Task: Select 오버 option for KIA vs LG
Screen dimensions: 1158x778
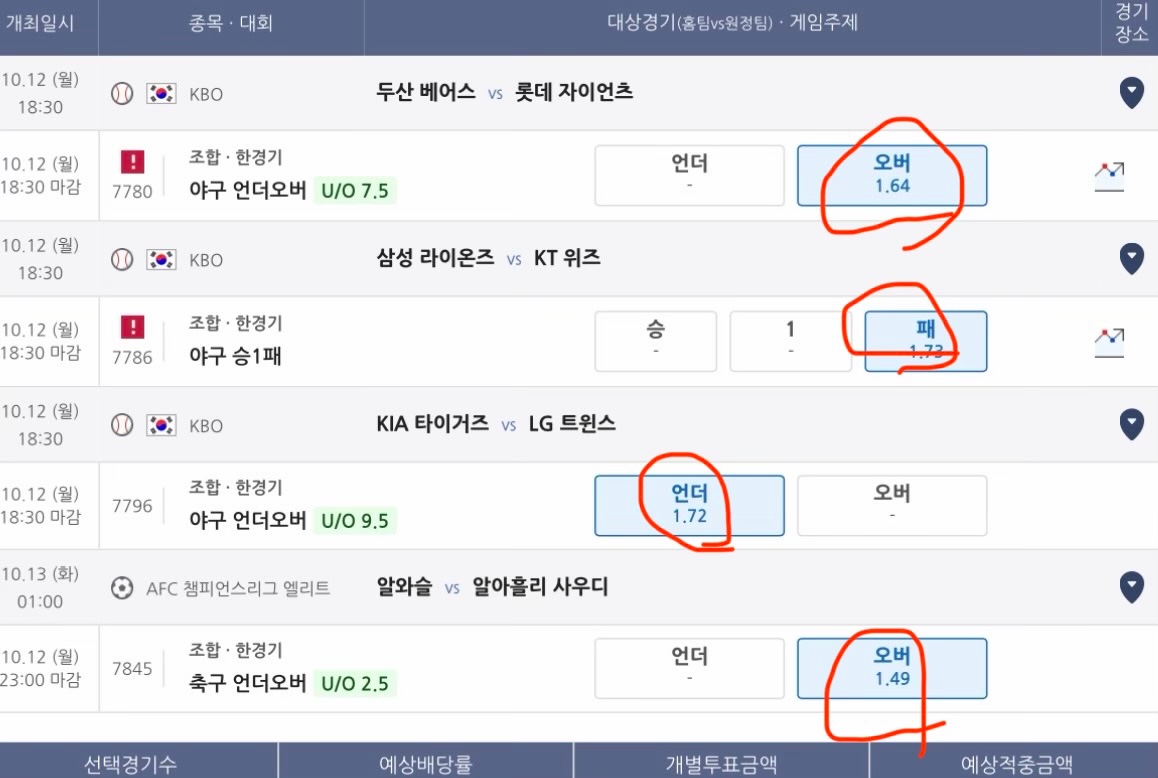Action: click(892, 505)
